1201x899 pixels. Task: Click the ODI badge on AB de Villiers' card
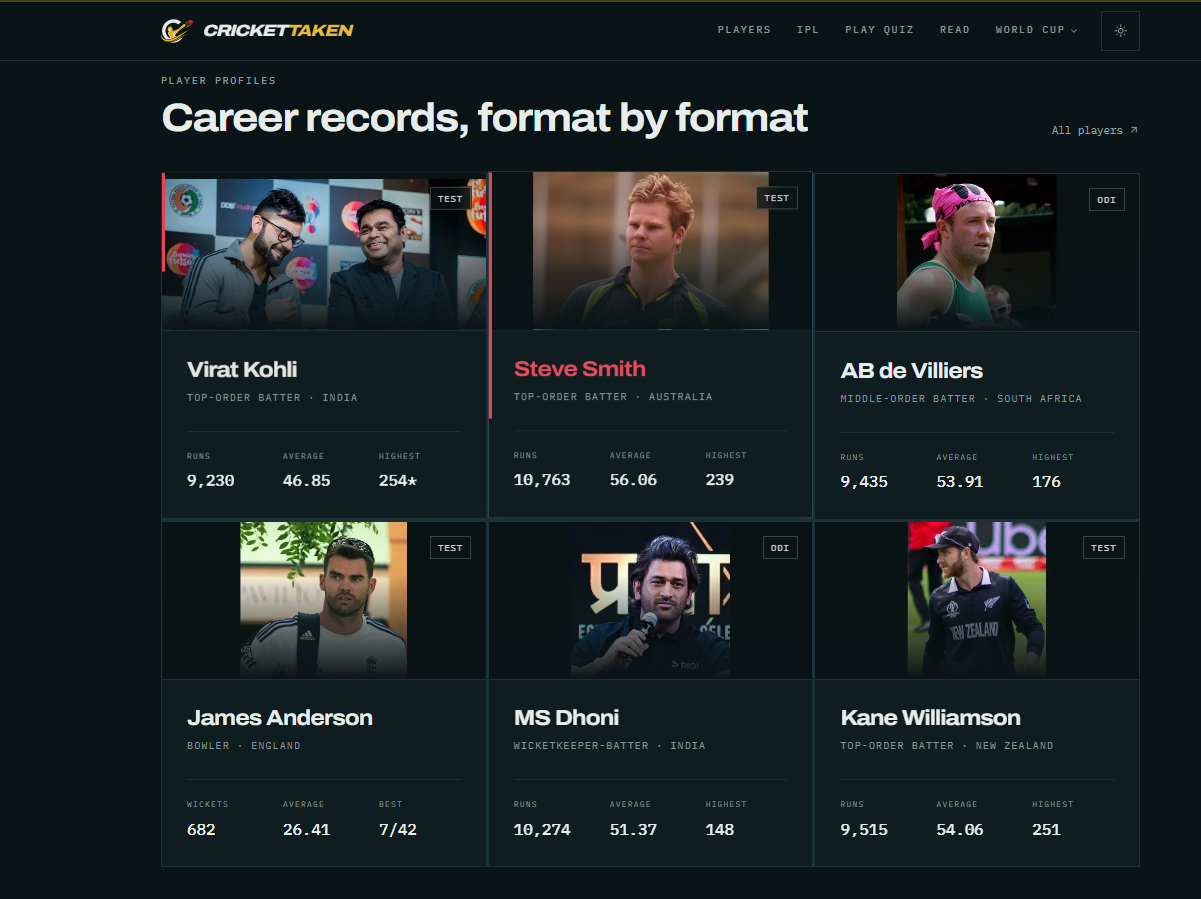1107,200
